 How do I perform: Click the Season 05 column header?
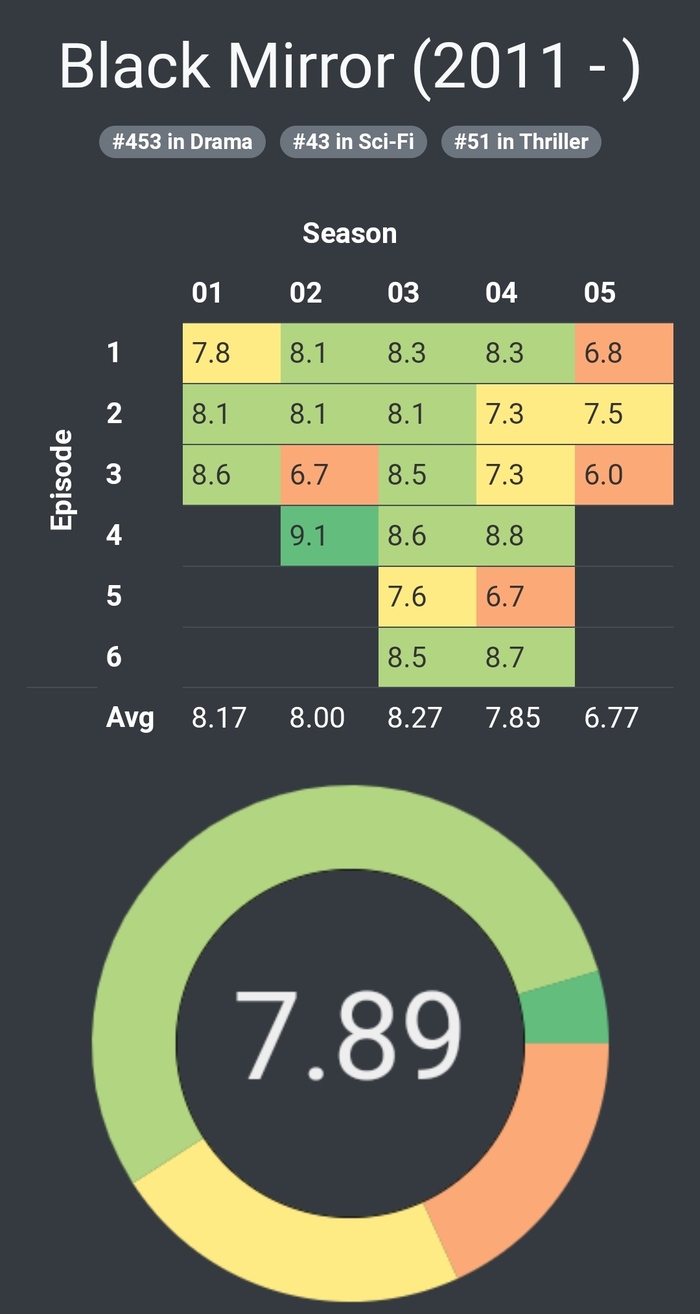(600, 293)
